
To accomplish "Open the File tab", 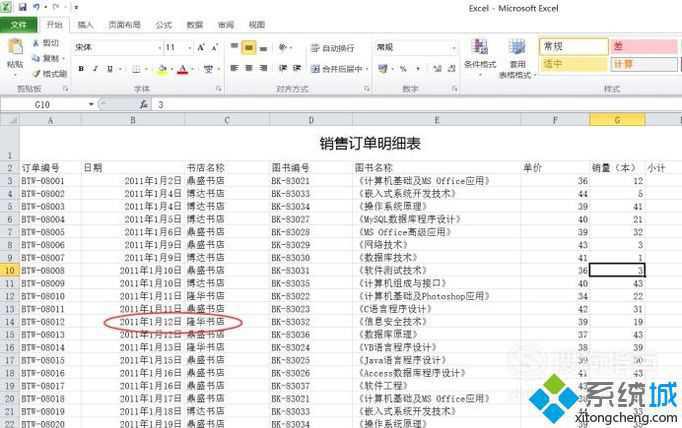I will 18,24.
